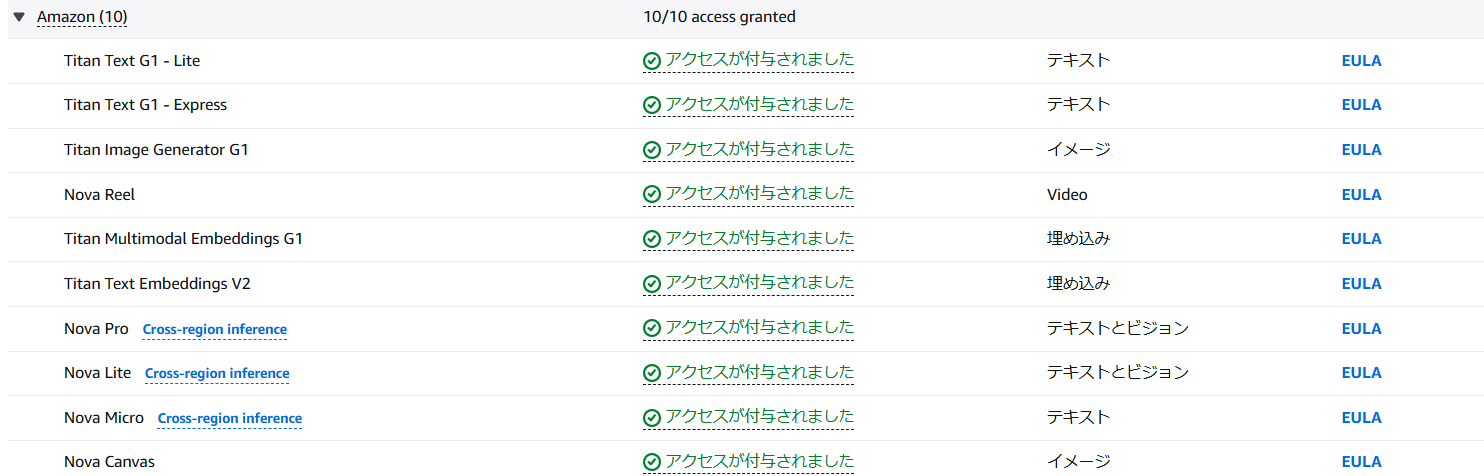Click アクセスが付与されました status for Nova Pro

pos(760,328)
